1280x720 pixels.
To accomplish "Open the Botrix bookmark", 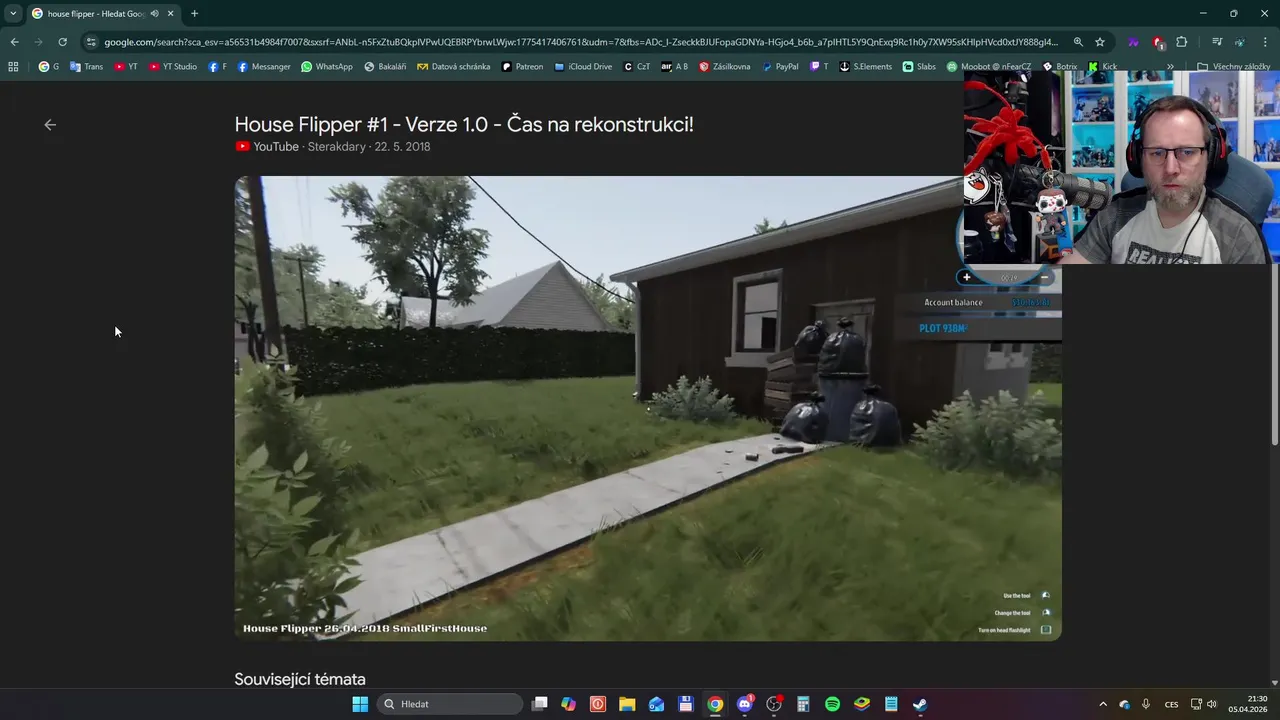I will click(x=1060, y=67).
